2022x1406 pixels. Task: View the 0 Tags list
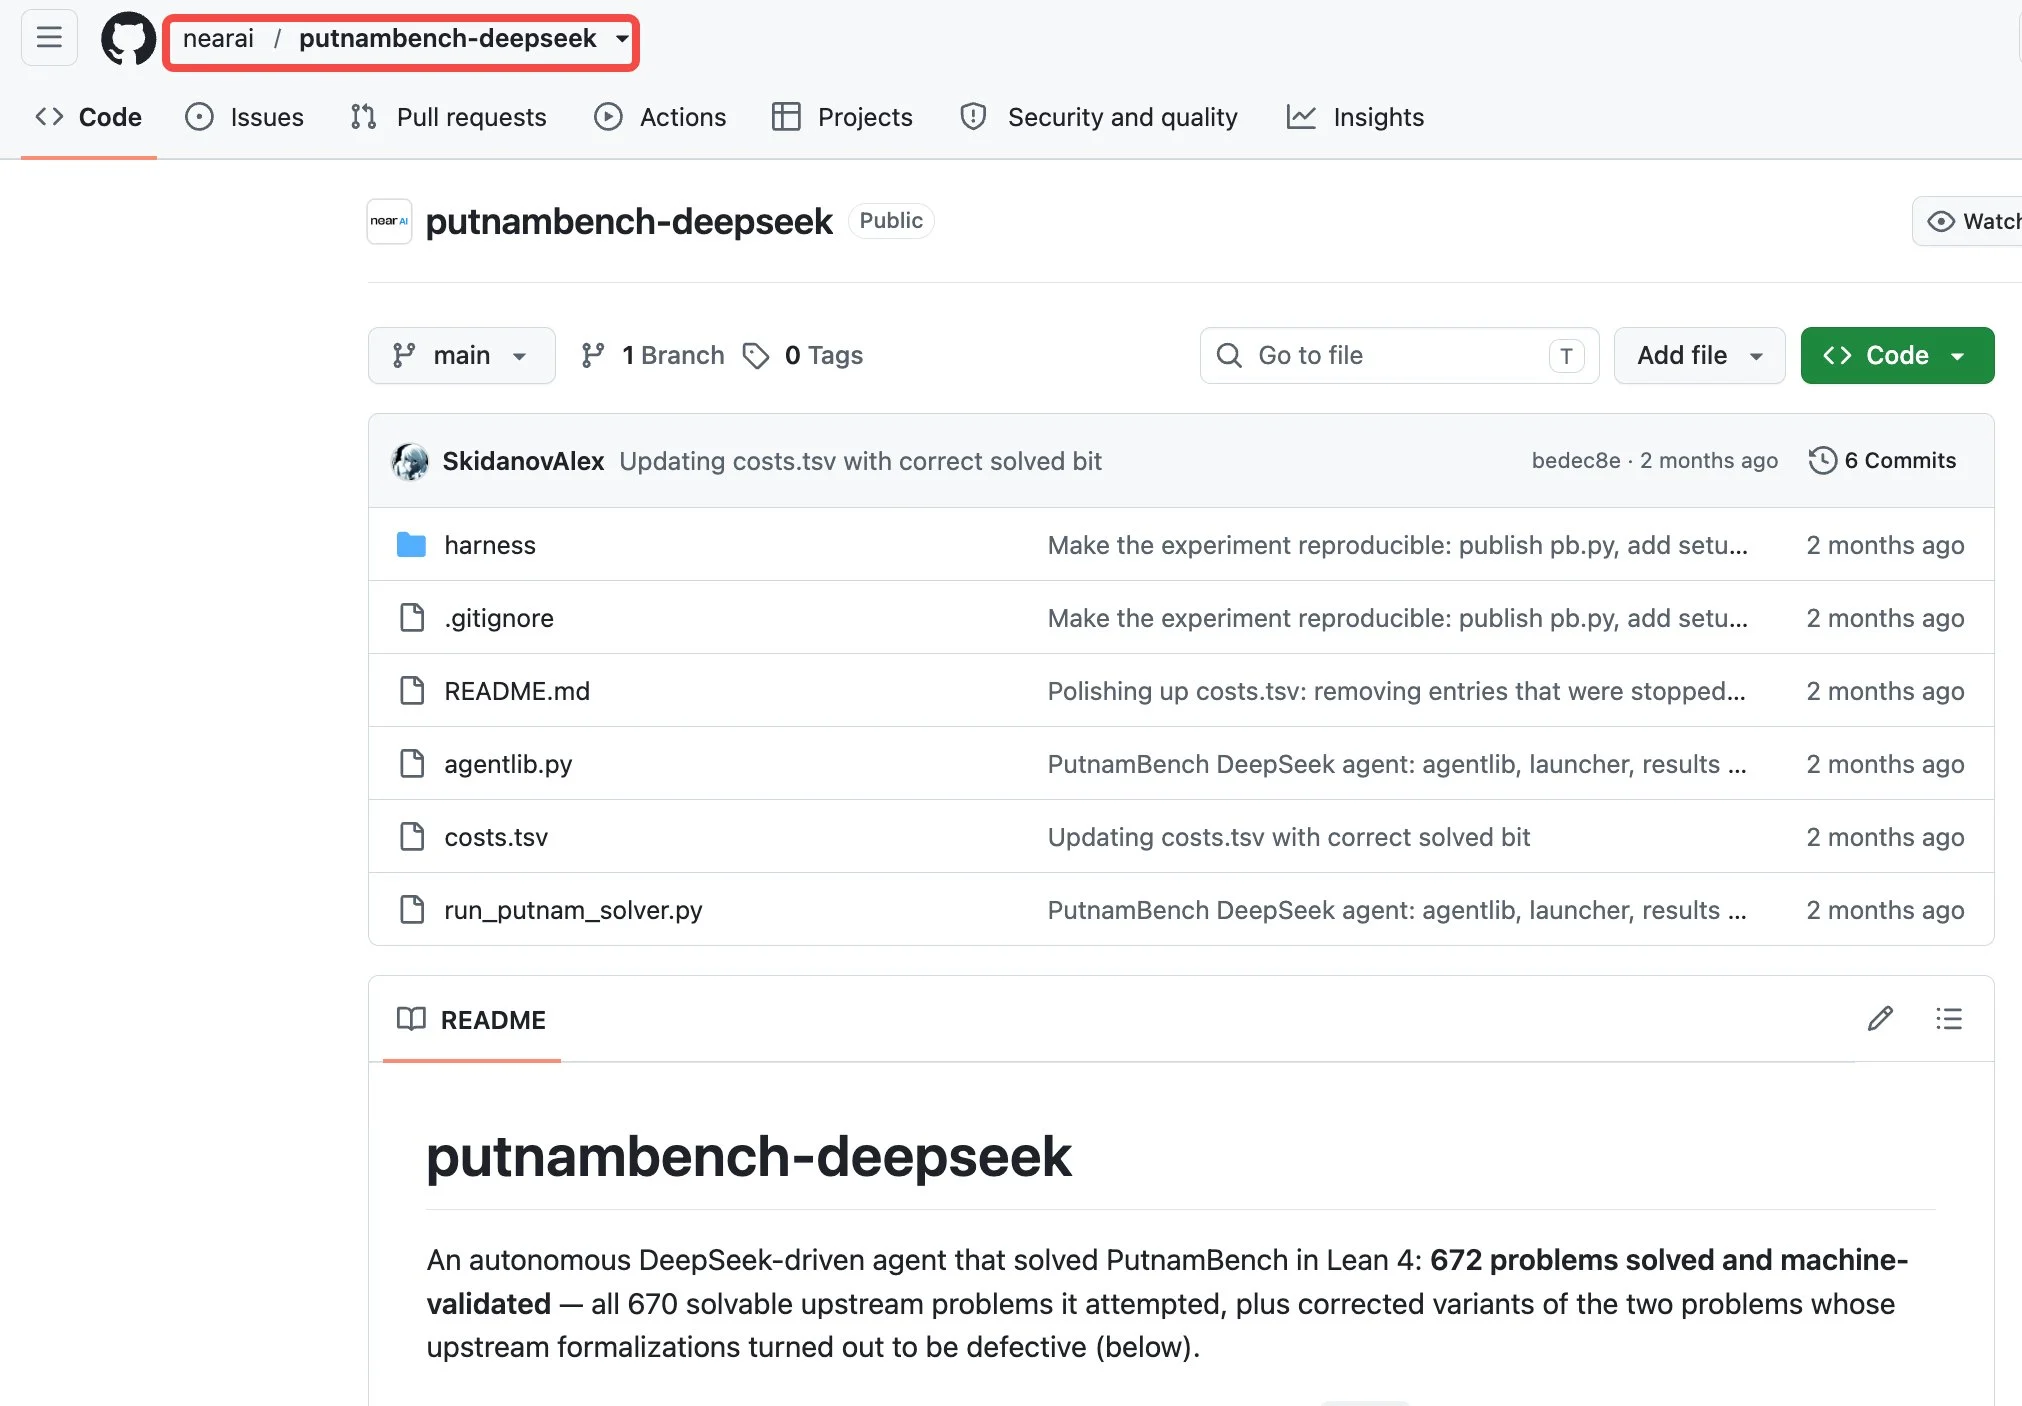[802, 355]
